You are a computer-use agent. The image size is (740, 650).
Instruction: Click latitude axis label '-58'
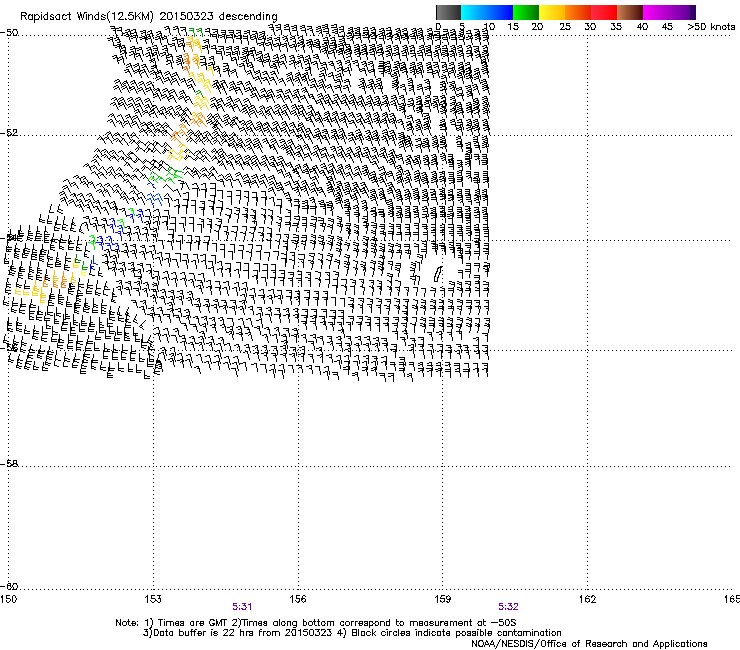[9, 464]
